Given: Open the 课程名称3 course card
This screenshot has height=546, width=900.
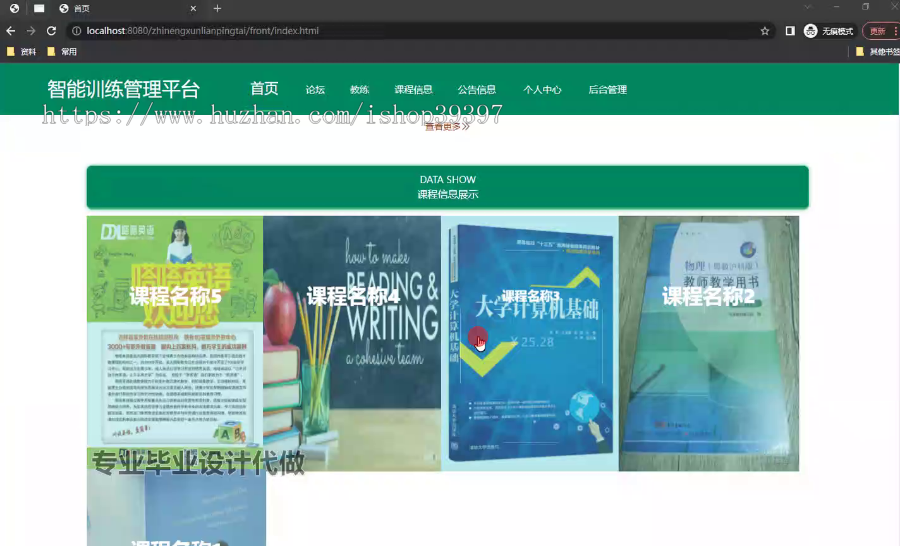Looking at the screenshot, I should 530,343.
